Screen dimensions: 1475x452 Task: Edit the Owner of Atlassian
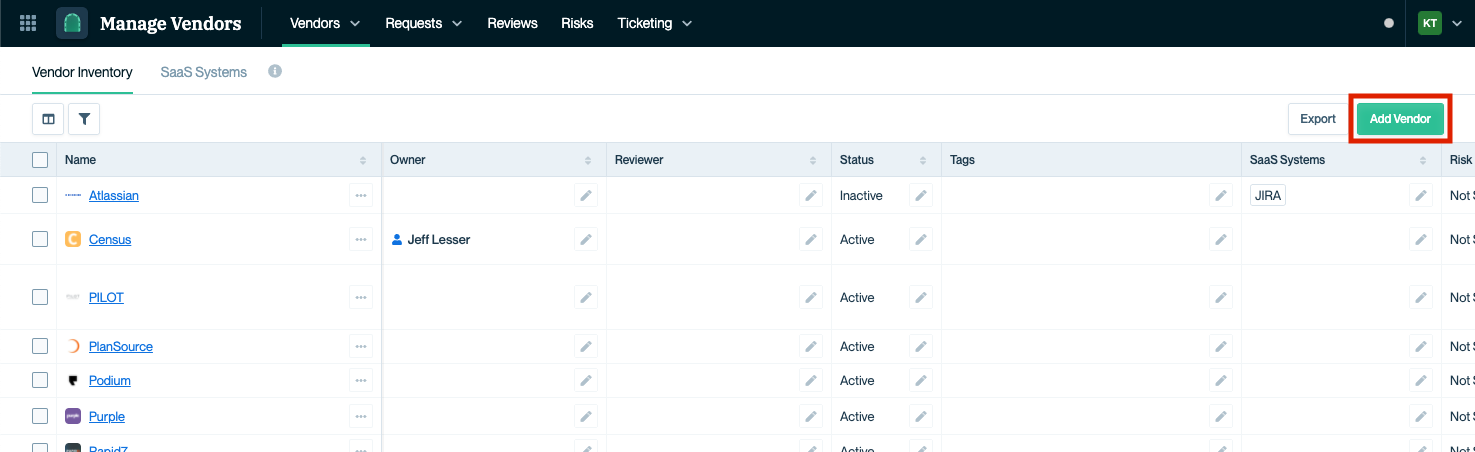click(x=586, y=195)
